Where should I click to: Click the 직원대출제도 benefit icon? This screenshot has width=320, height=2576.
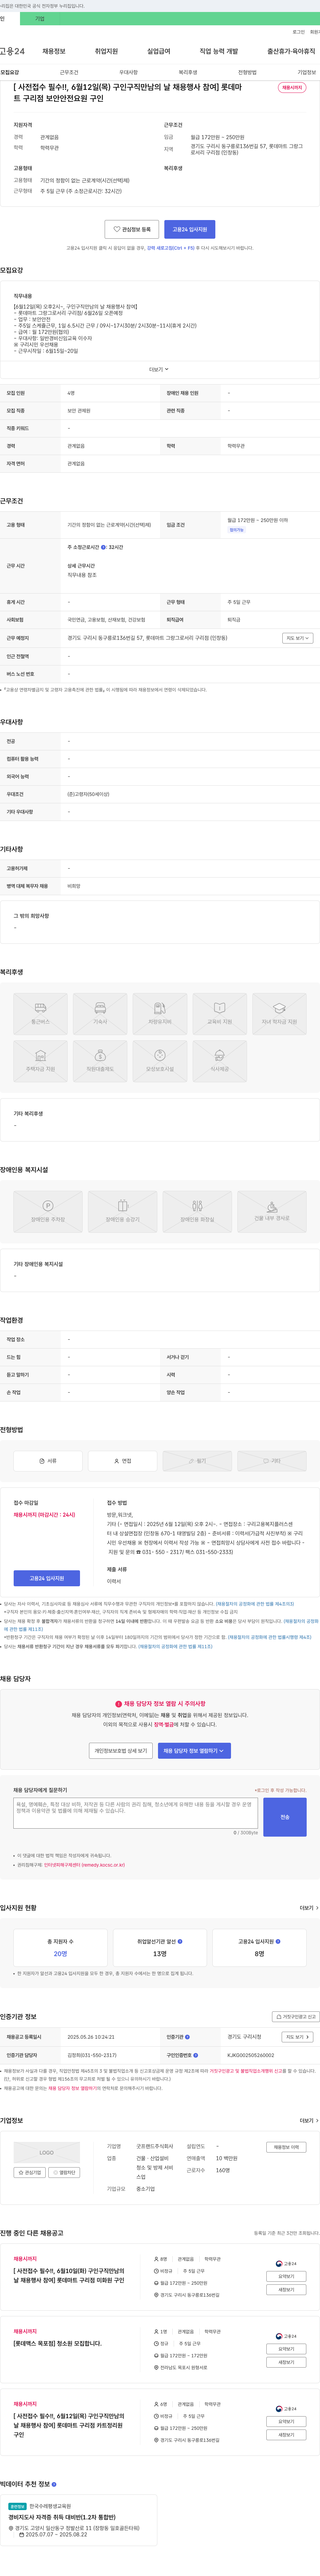click(100, 1061)
